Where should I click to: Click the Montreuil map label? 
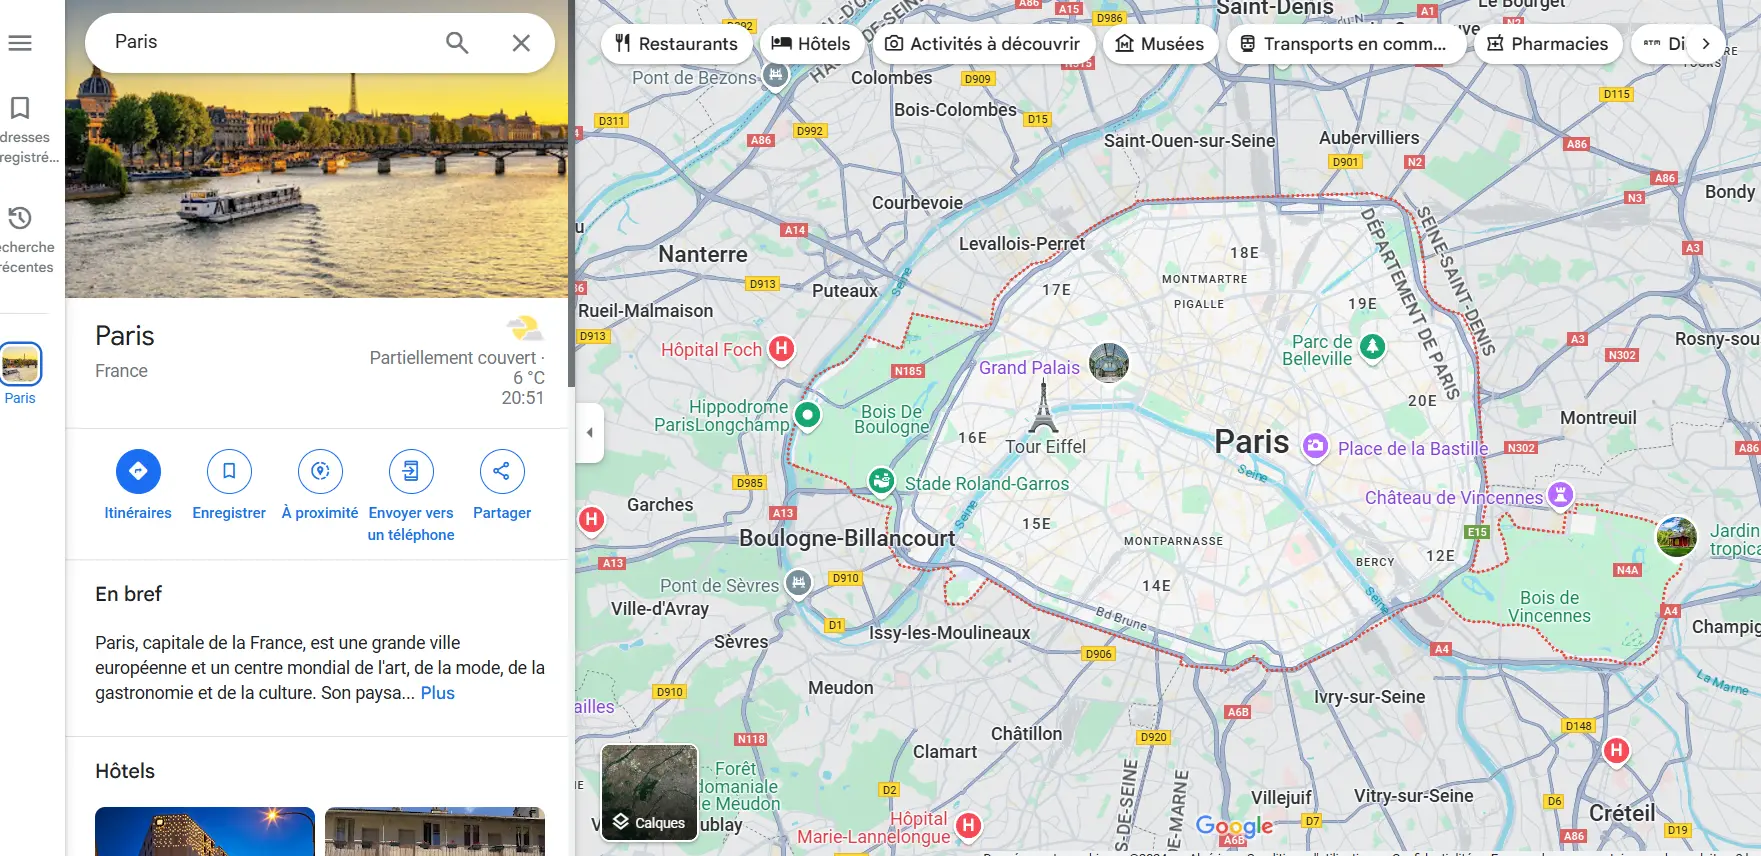1598,418
